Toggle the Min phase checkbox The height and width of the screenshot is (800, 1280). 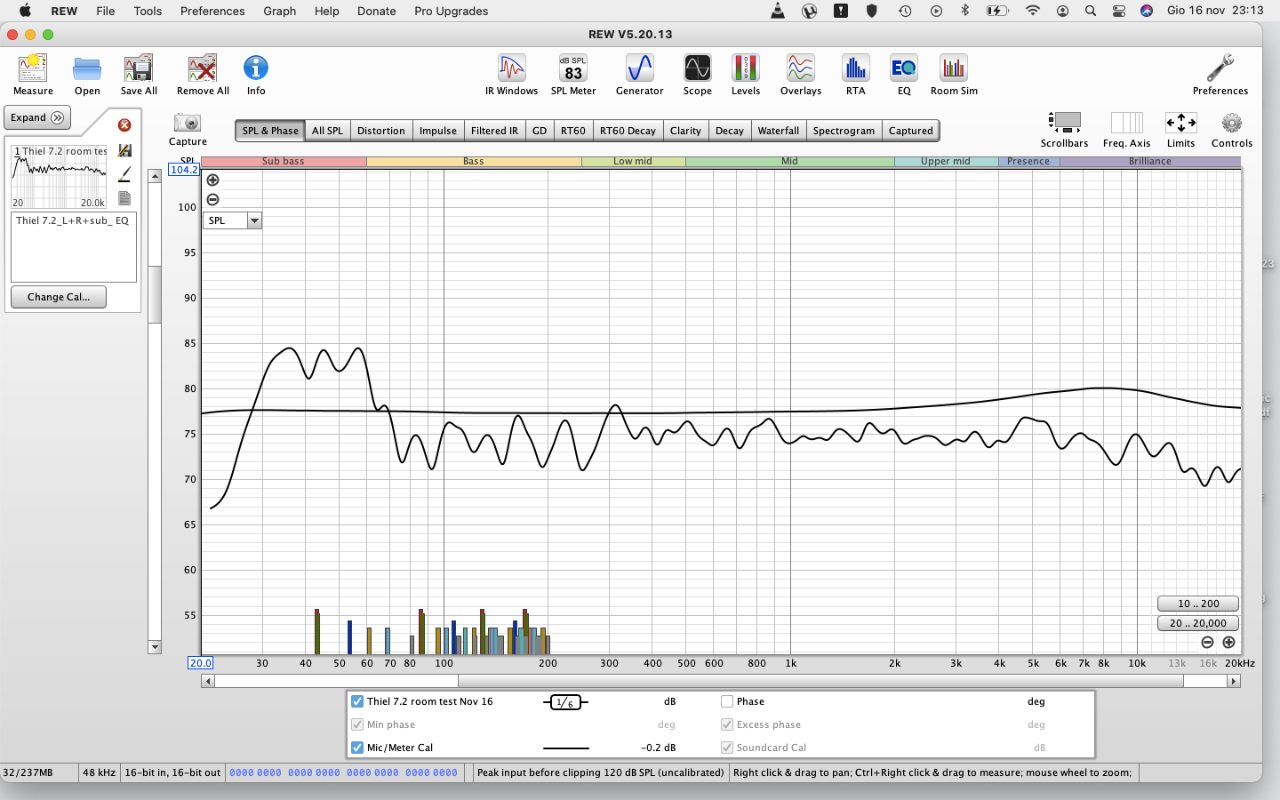(357, 724)
